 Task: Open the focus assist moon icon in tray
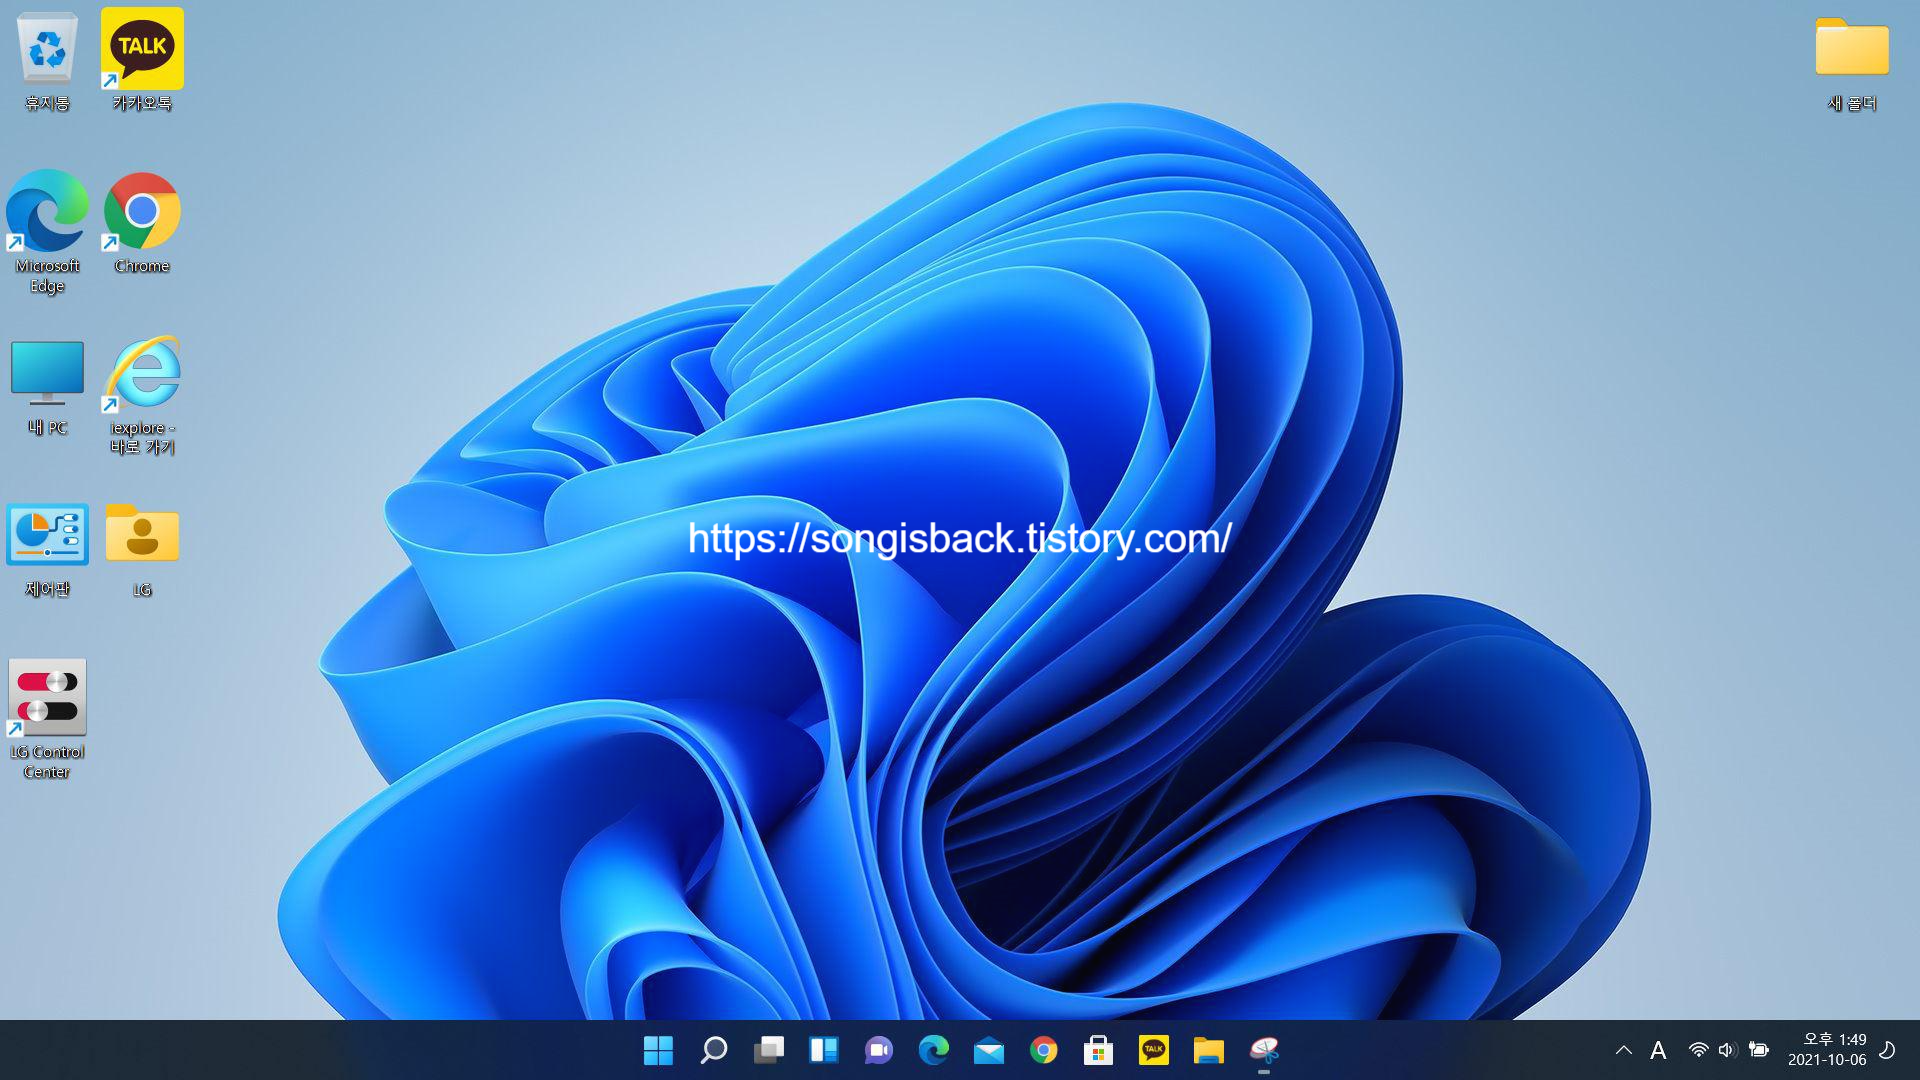[1888, 1050]
